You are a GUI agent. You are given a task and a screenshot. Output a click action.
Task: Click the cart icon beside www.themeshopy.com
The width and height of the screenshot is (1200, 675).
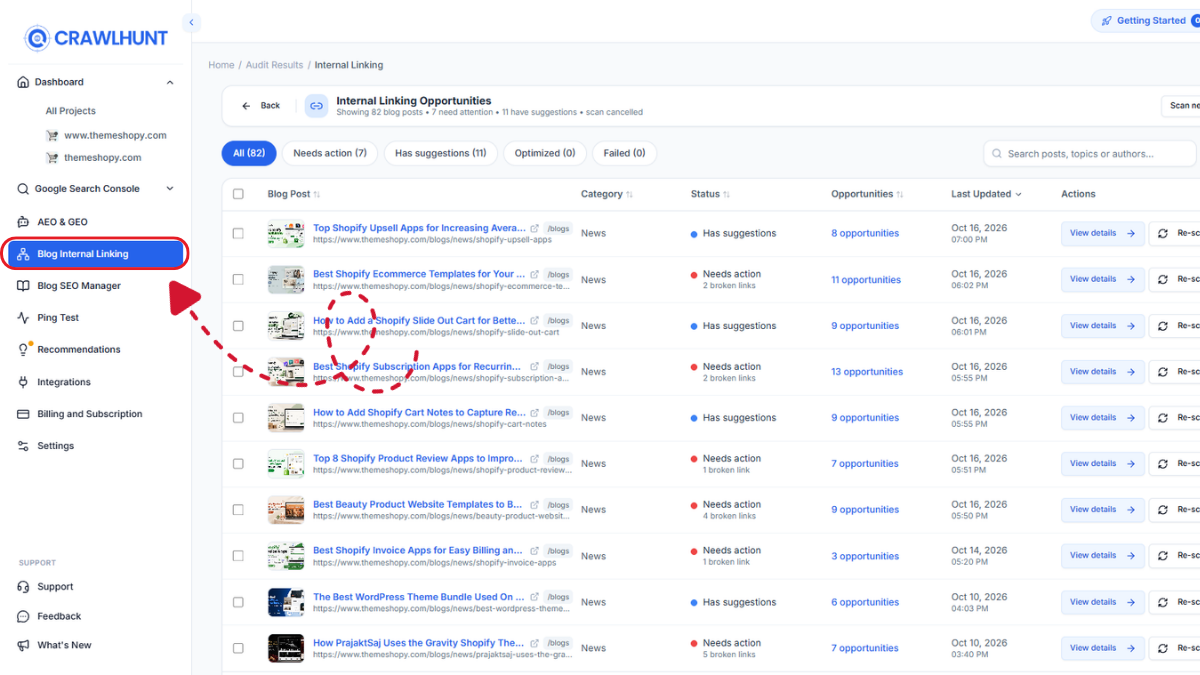[52, 135]
